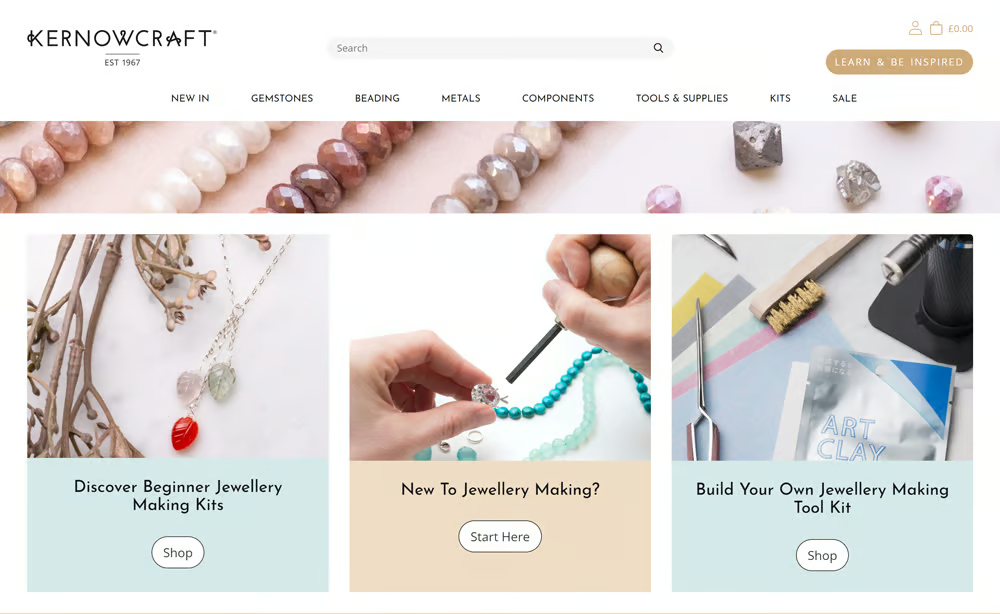Image resolution: width=1000 pixels, height=614 pixels.
Task: Open the Gemstones menu
Action: [282, 98]
